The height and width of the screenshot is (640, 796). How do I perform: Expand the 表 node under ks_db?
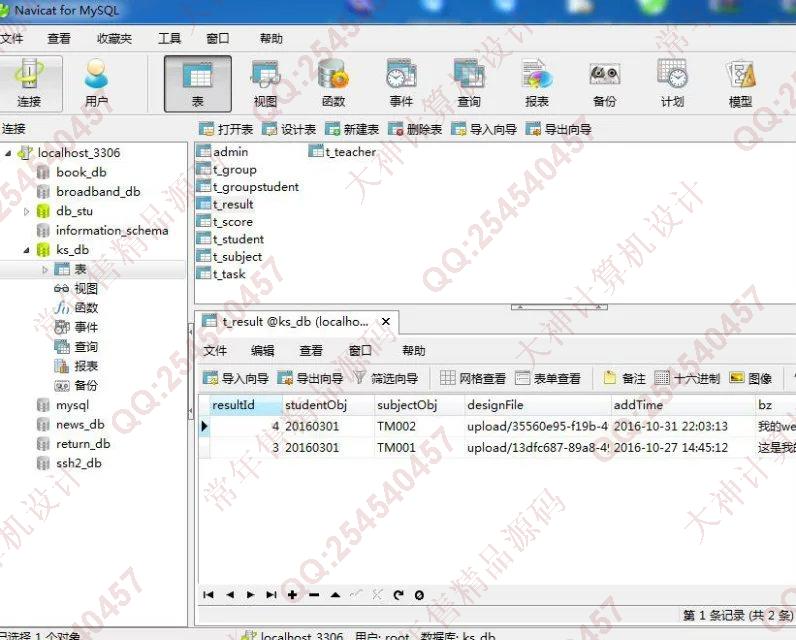coord(45,270)
